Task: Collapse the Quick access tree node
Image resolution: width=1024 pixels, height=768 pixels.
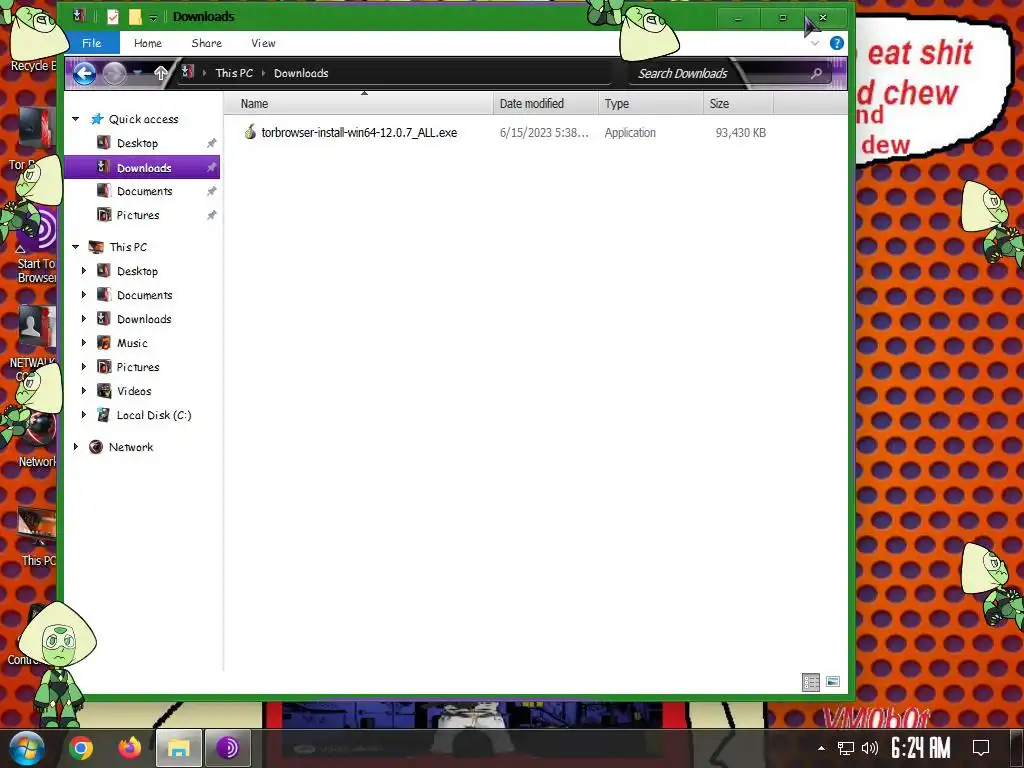Action: click(x=76, y=119)
